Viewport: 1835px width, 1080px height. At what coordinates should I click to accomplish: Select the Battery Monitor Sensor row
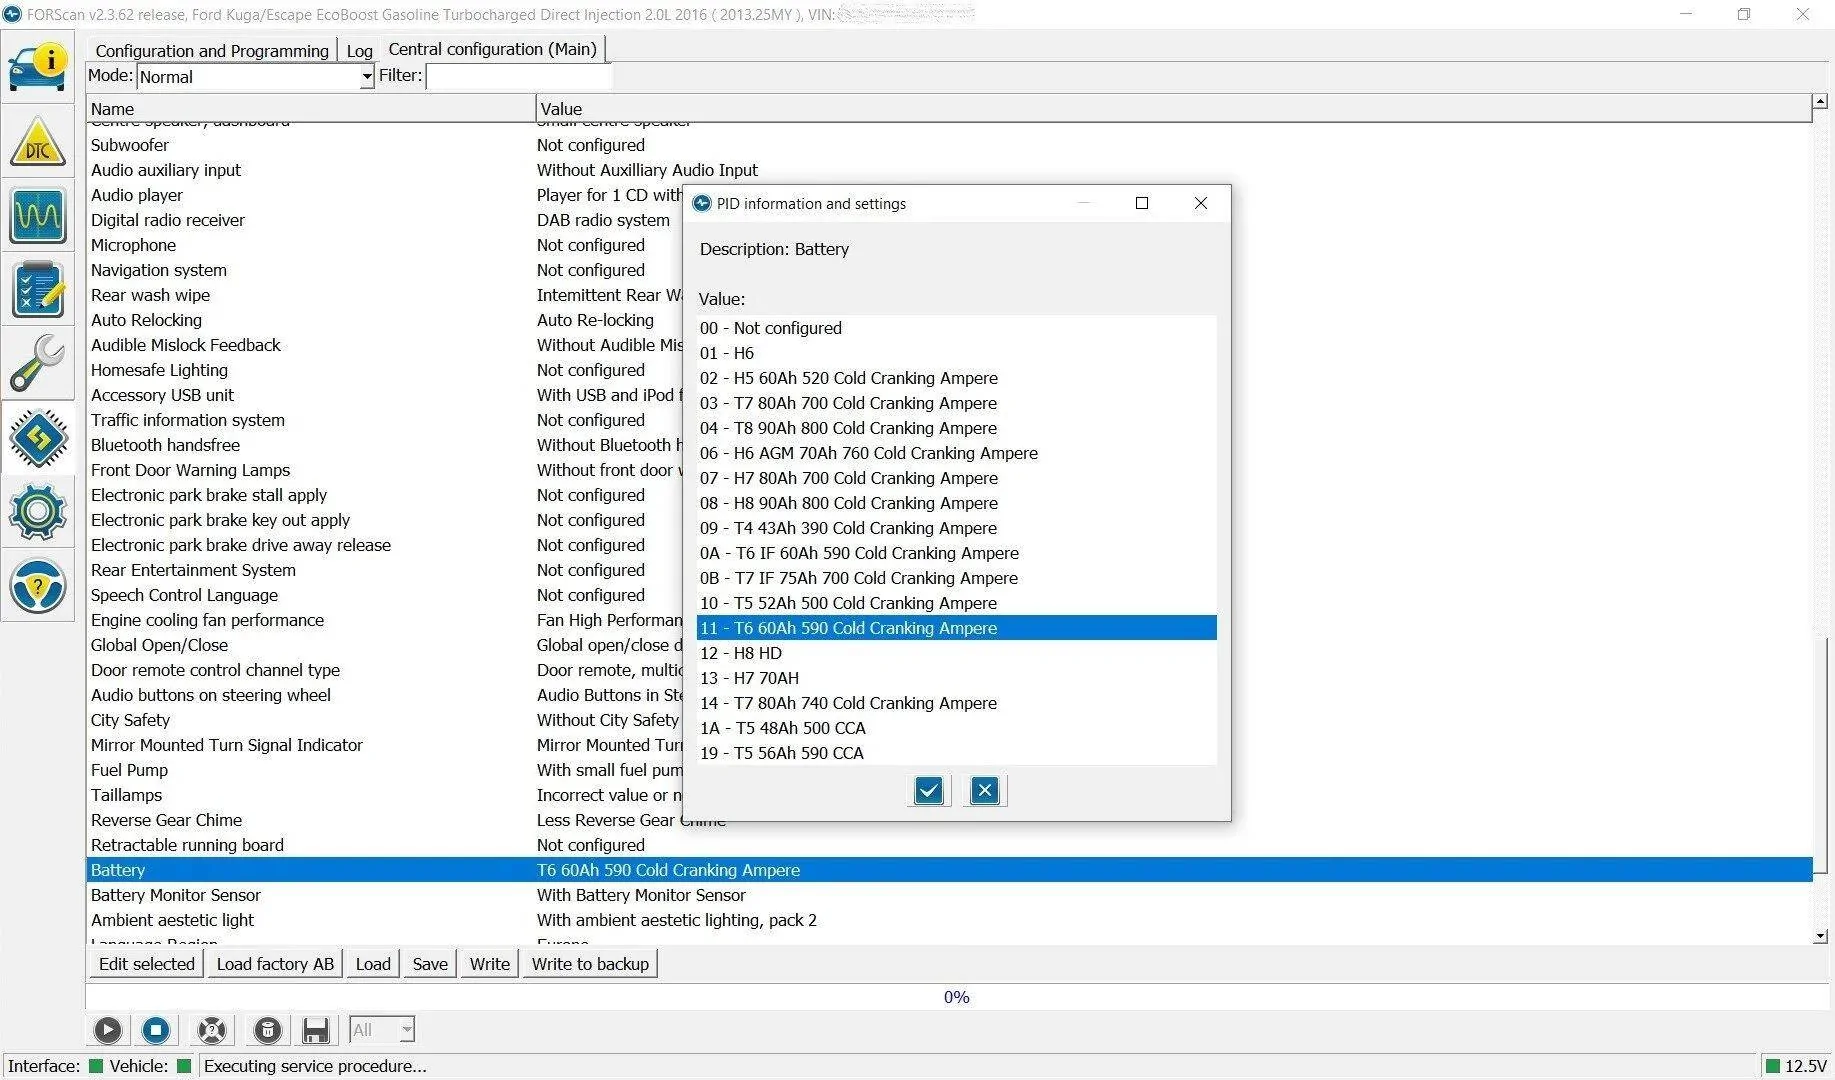949,895
